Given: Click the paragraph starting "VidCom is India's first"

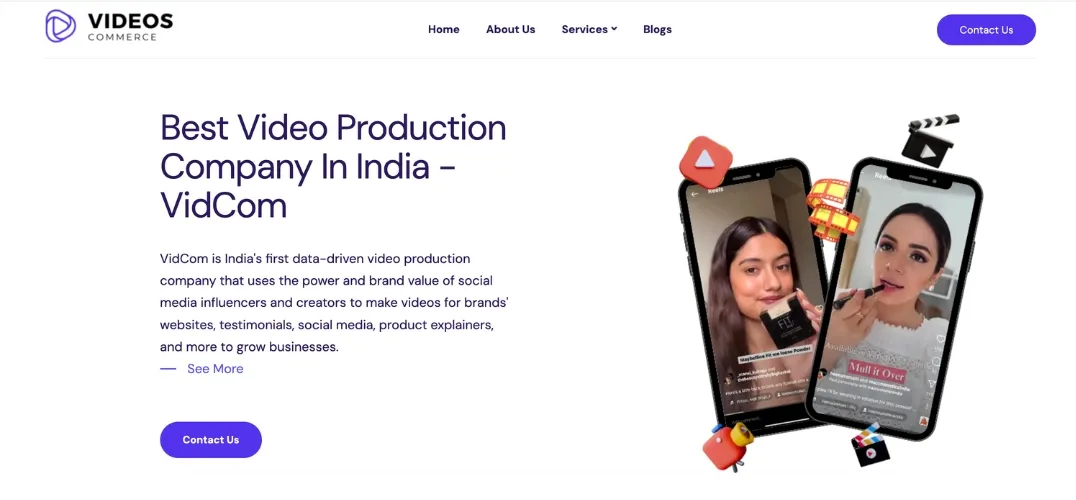Looking at the screenshot, I should tap(334, 302).
